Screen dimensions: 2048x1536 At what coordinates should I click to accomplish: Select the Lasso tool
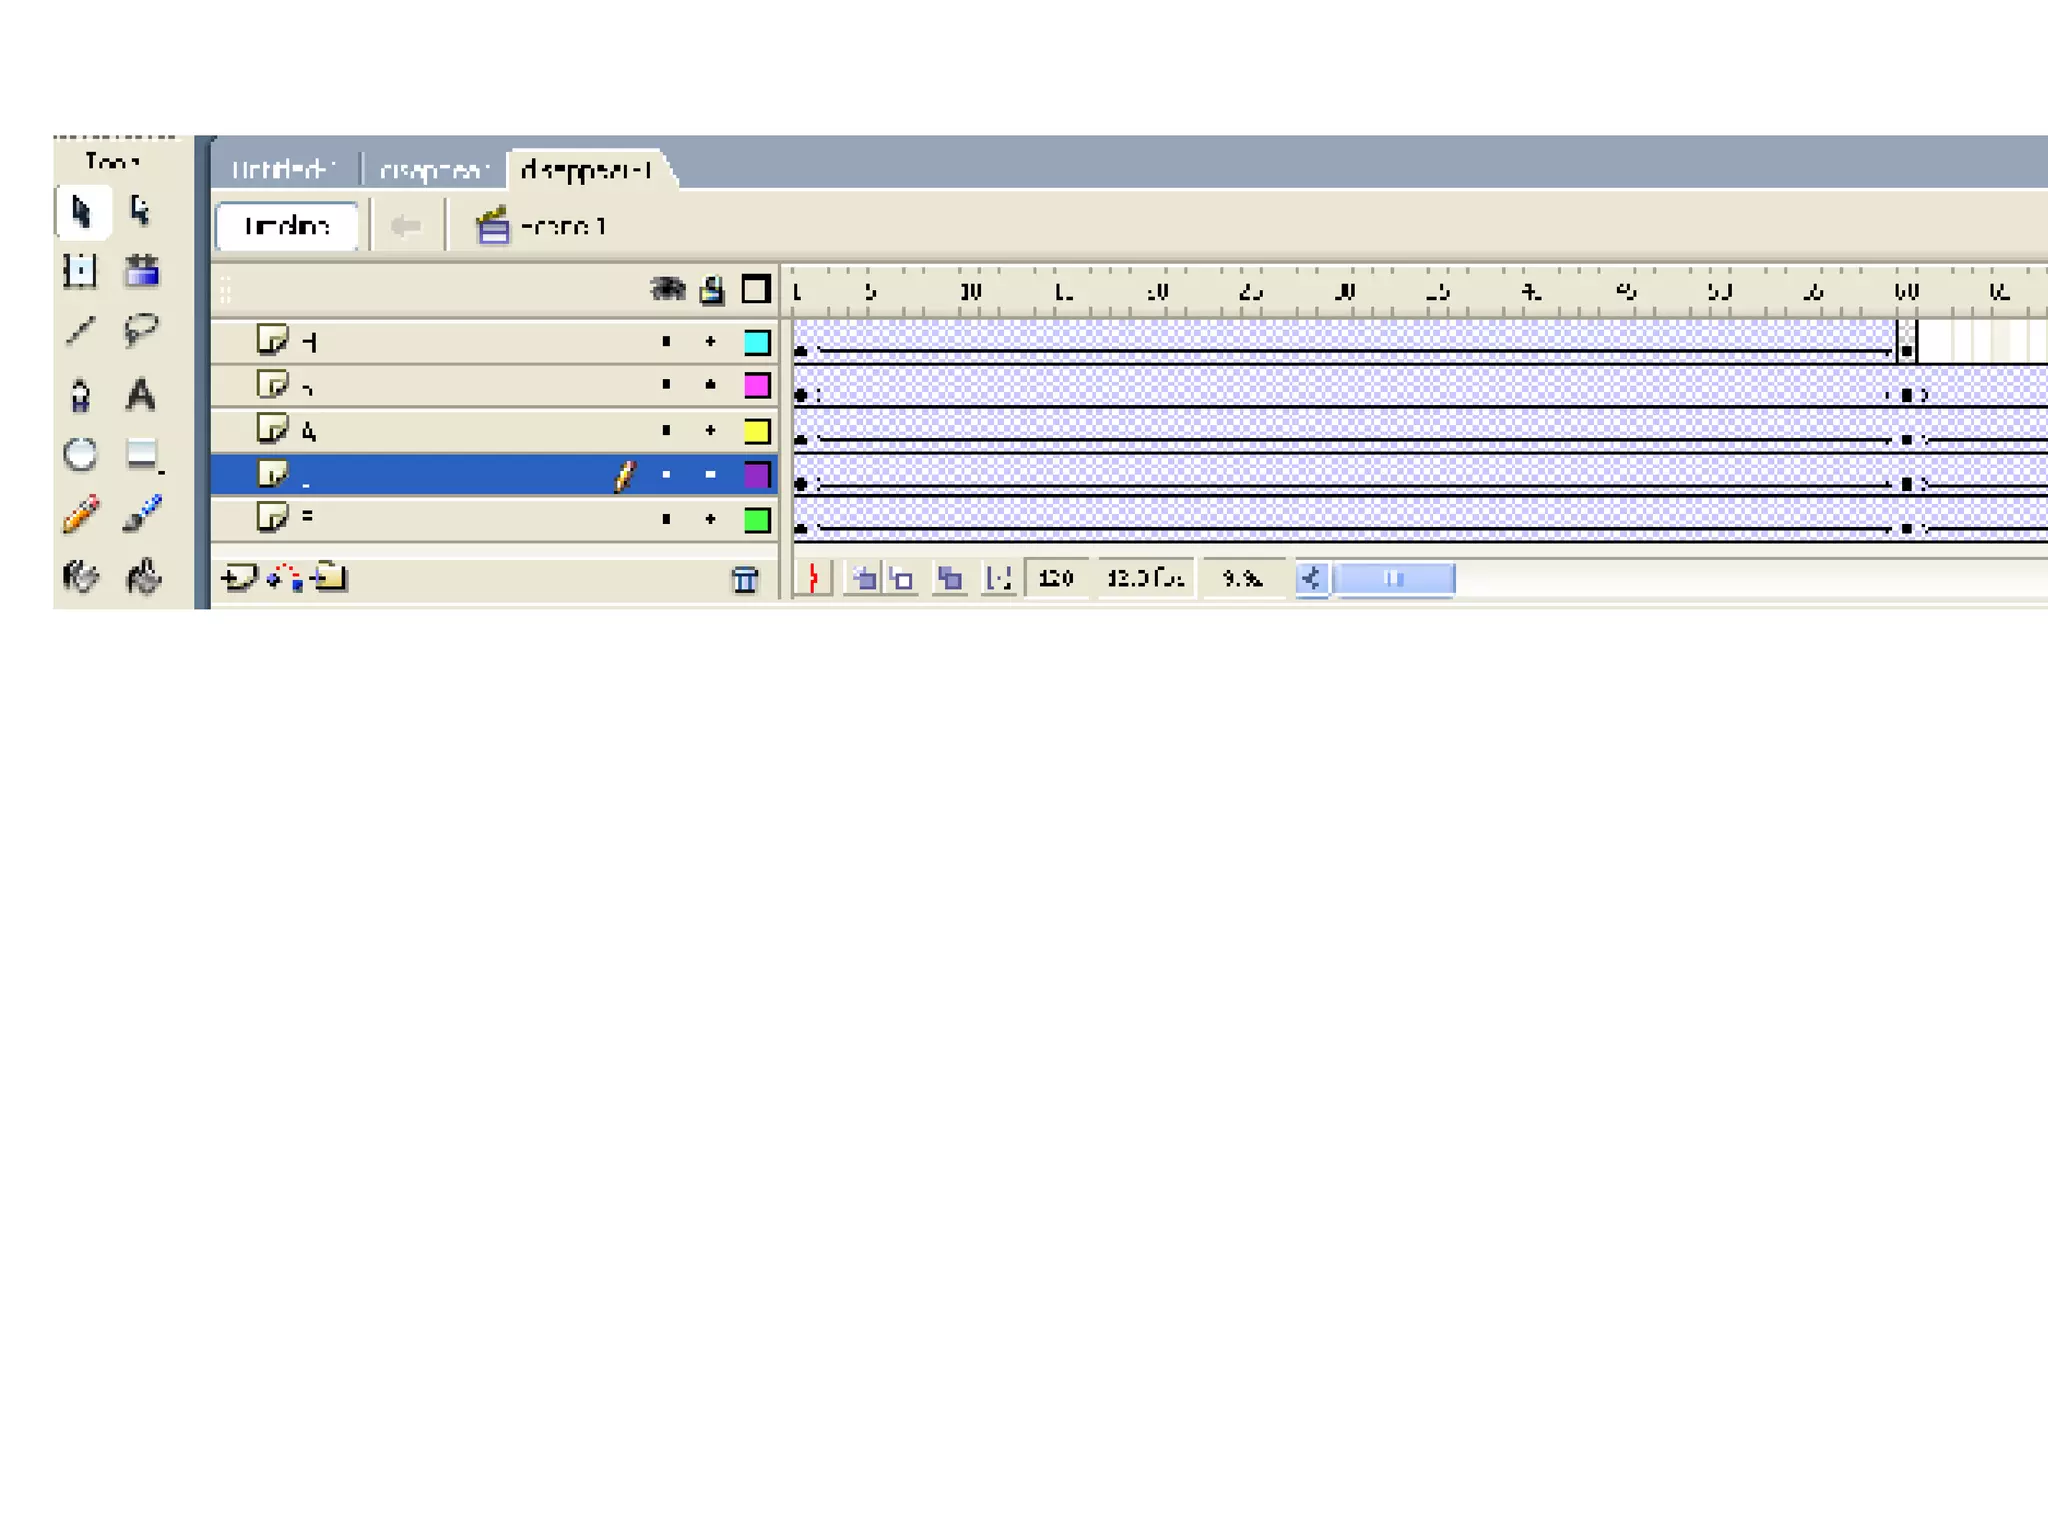pos(141,329)
